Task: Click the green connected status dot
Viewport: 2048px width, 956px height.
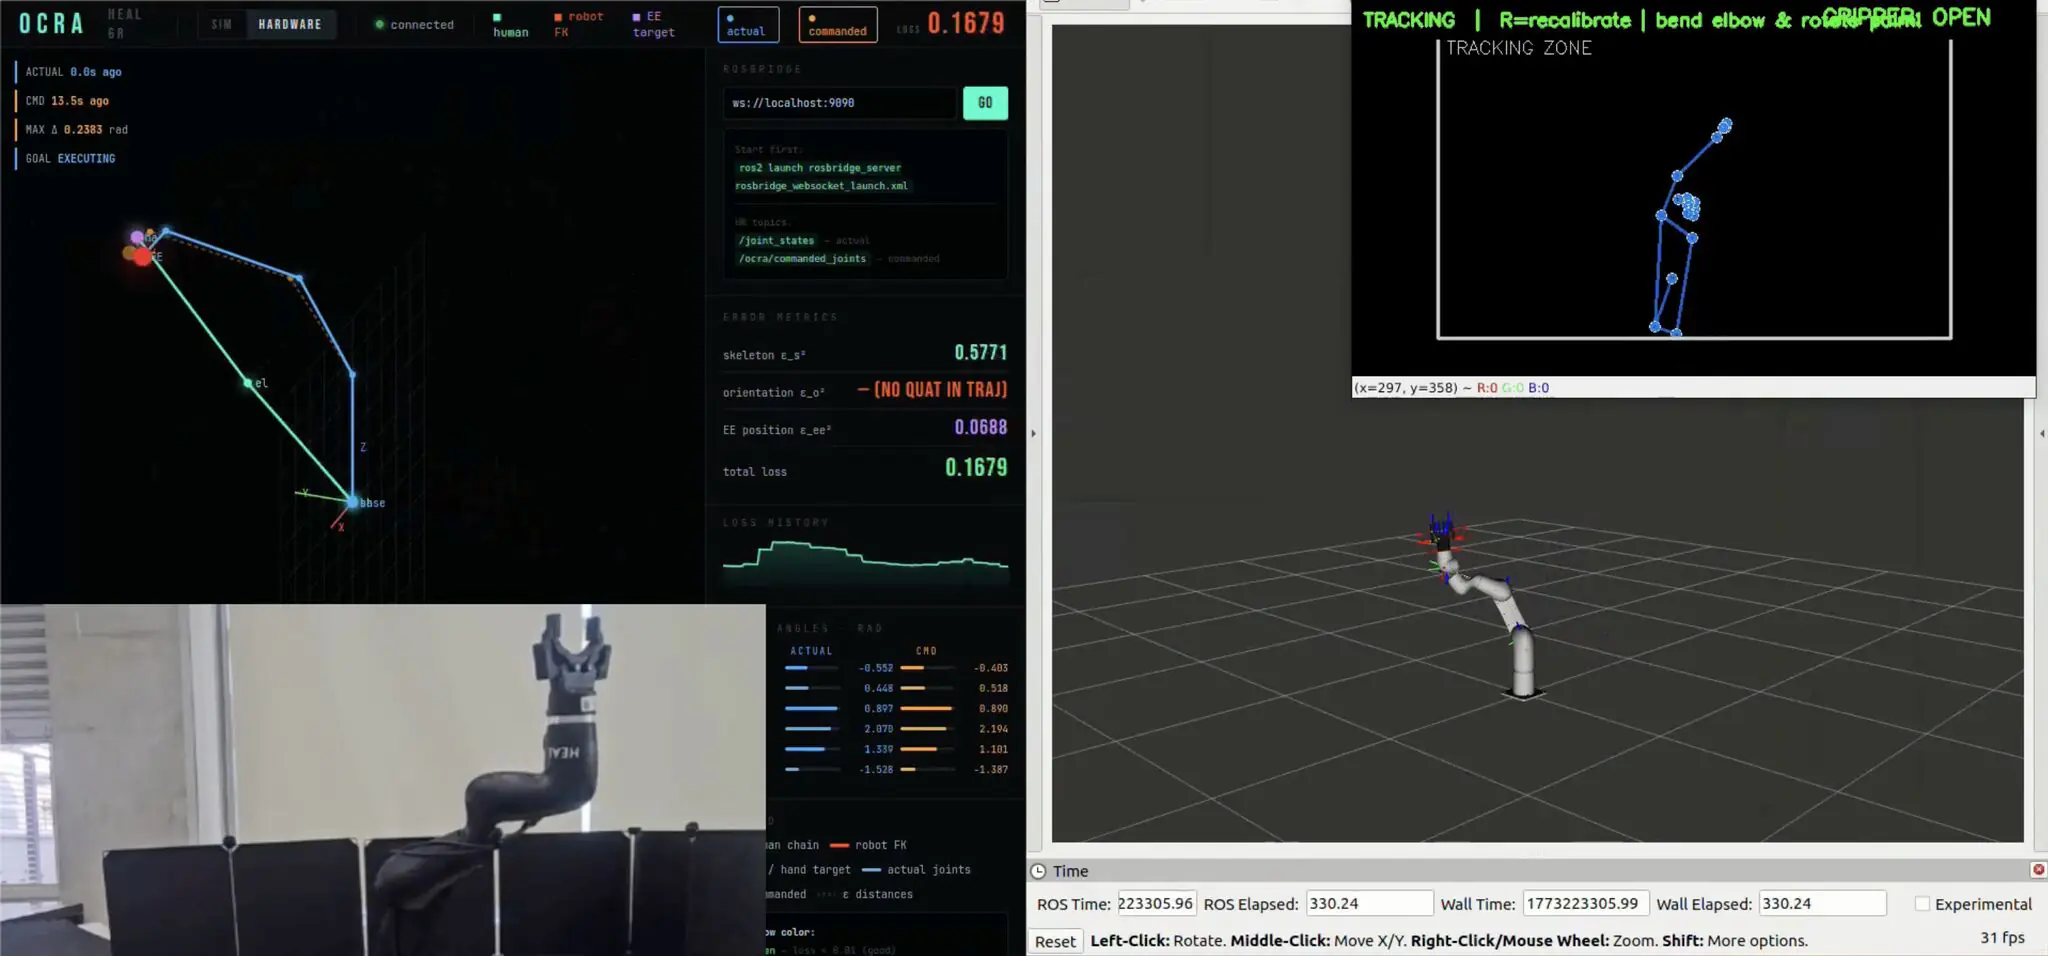Action: click(x=379, y=24)
